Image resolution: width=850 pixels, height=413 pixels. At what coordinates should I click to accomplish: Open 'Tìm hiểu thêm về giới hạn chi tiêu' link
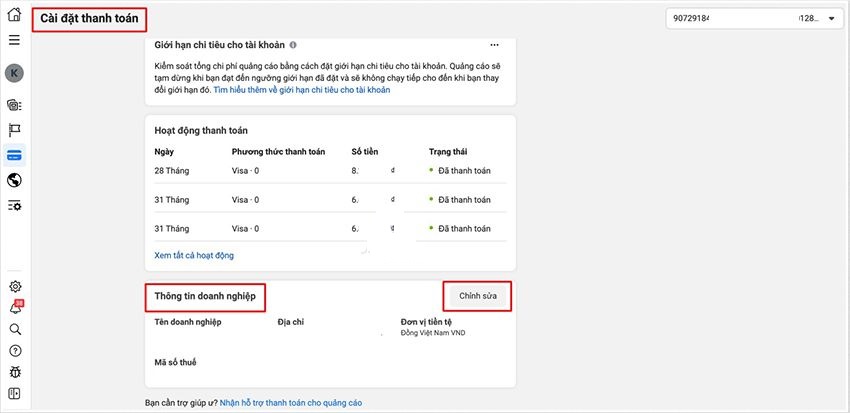pyautogui.click(x=301, y=91)
